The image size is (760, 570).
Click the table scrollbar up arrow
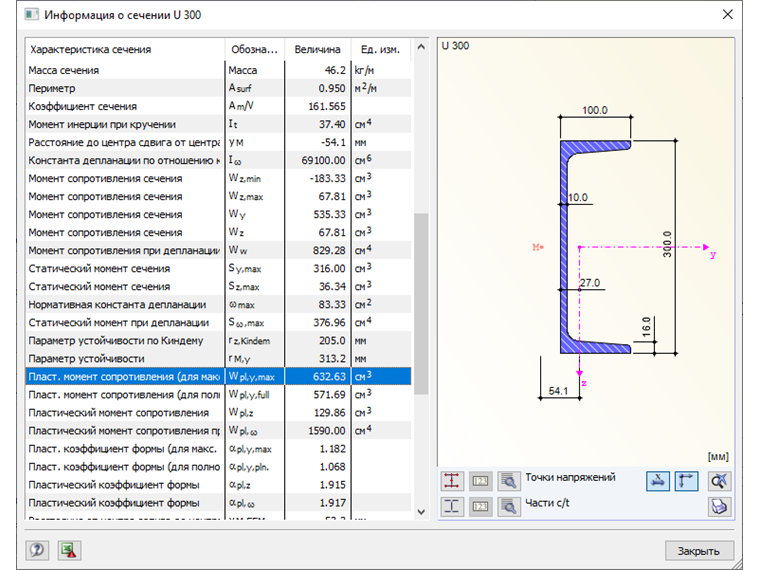[x=421, y=47]
